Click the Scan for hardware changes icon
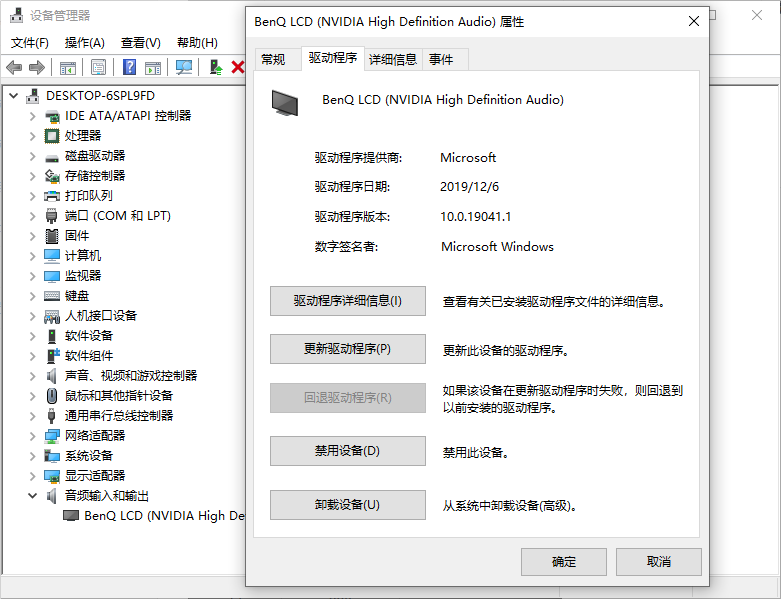 point(184,67)
